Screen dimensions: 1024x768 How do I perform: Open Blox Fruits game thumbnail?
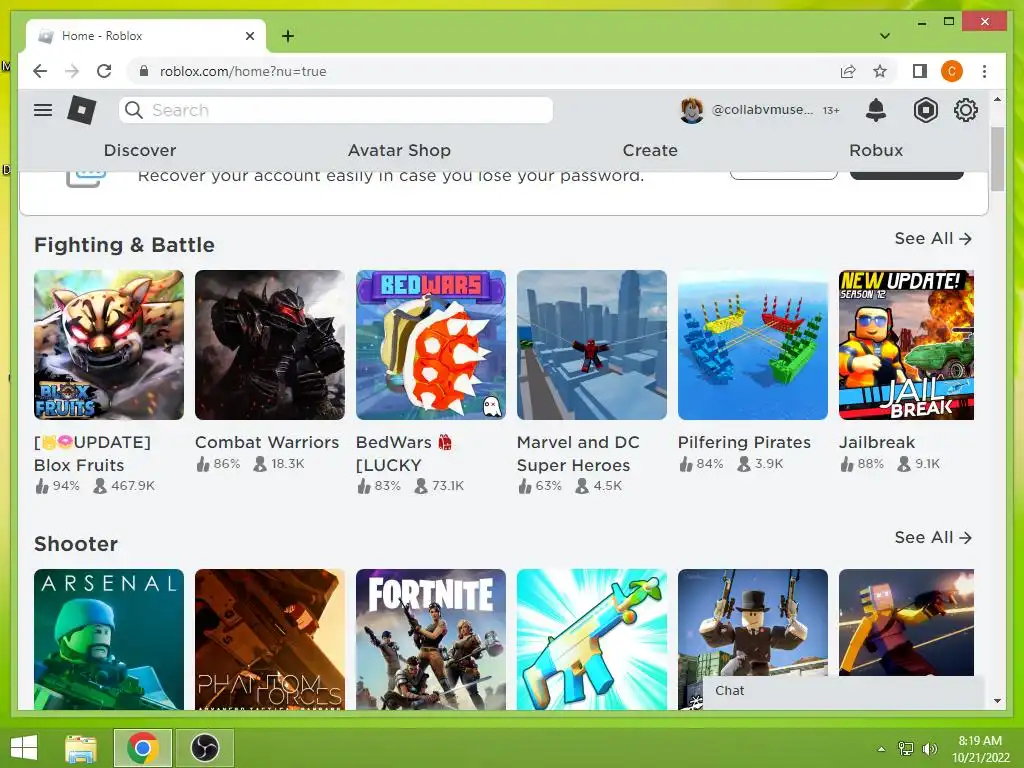click(109, 345)
